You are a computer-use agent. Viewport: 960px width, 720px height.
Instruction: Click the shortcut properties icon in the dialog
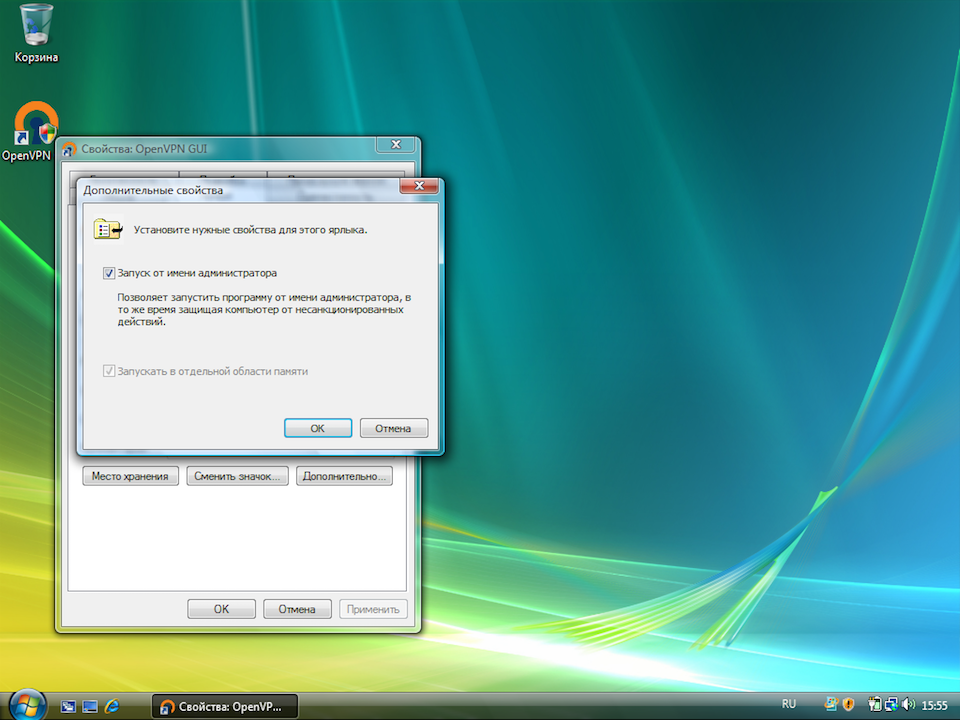pyautogui.click(x=108, y=230)
